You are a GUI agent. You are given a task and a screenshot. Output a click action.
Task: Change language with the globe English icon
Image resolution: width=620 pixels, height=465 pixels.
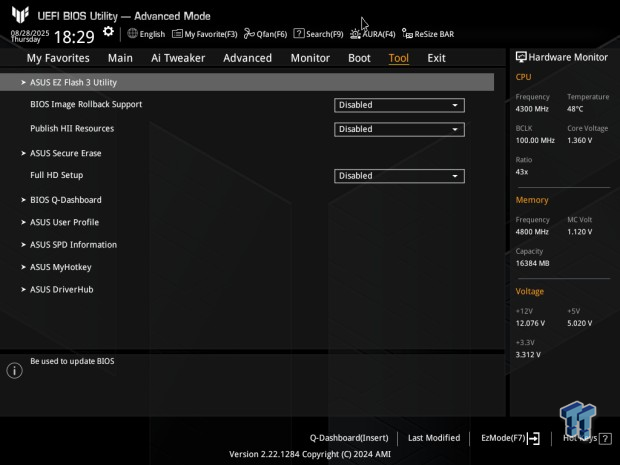coord(146,34)
